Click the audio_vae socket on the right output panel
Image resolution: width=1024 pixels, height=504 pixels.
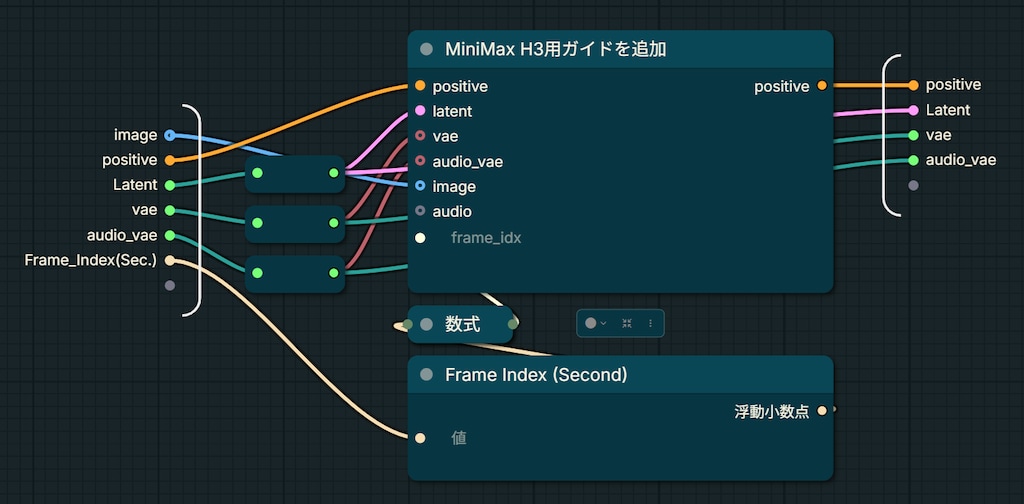click(x=913, y=160)
